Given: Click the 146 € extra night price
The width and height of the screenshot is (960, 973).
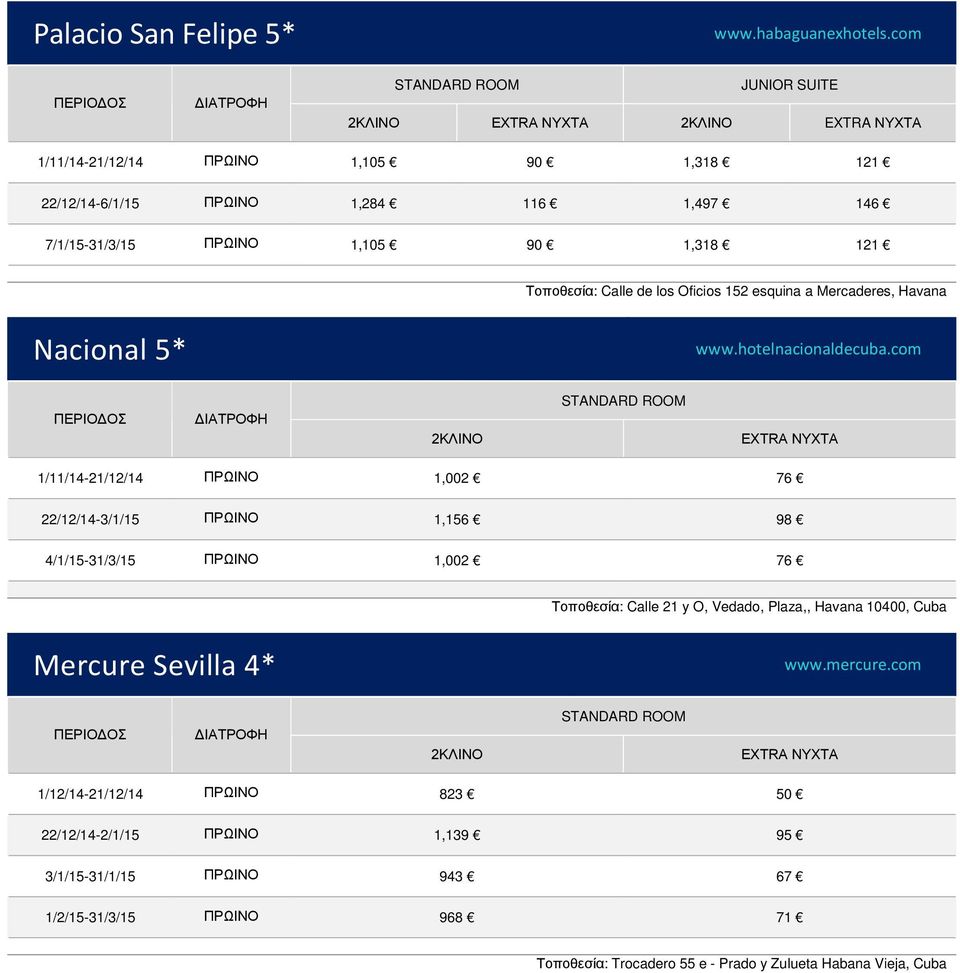Looking at the screenshot, I should (x=873, y=204).
